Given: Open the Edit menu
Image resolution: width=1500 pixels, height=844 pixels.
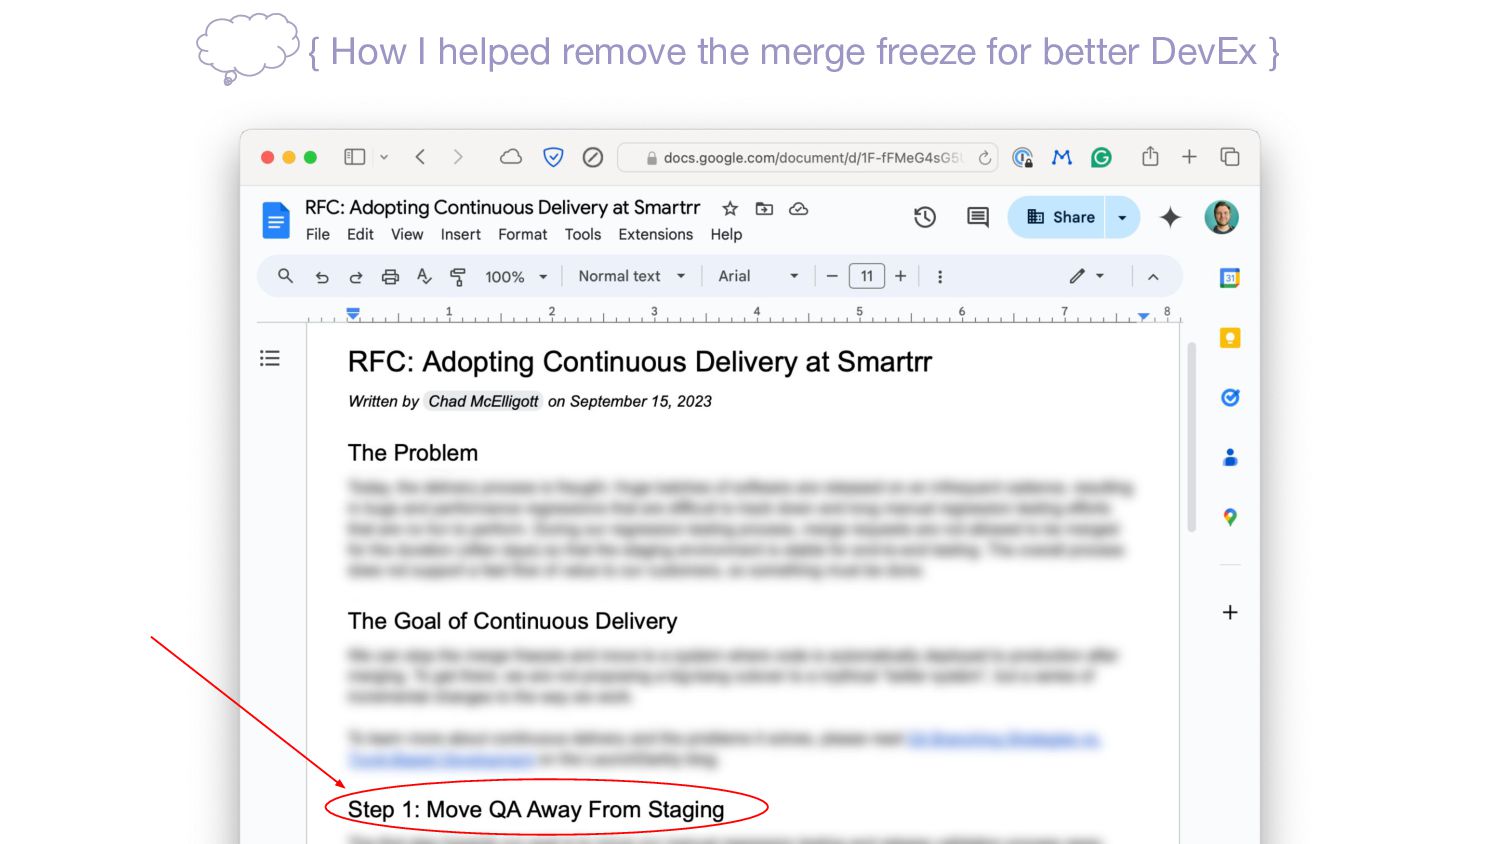Looking at the screenshot, I should (x=360, y=234).
